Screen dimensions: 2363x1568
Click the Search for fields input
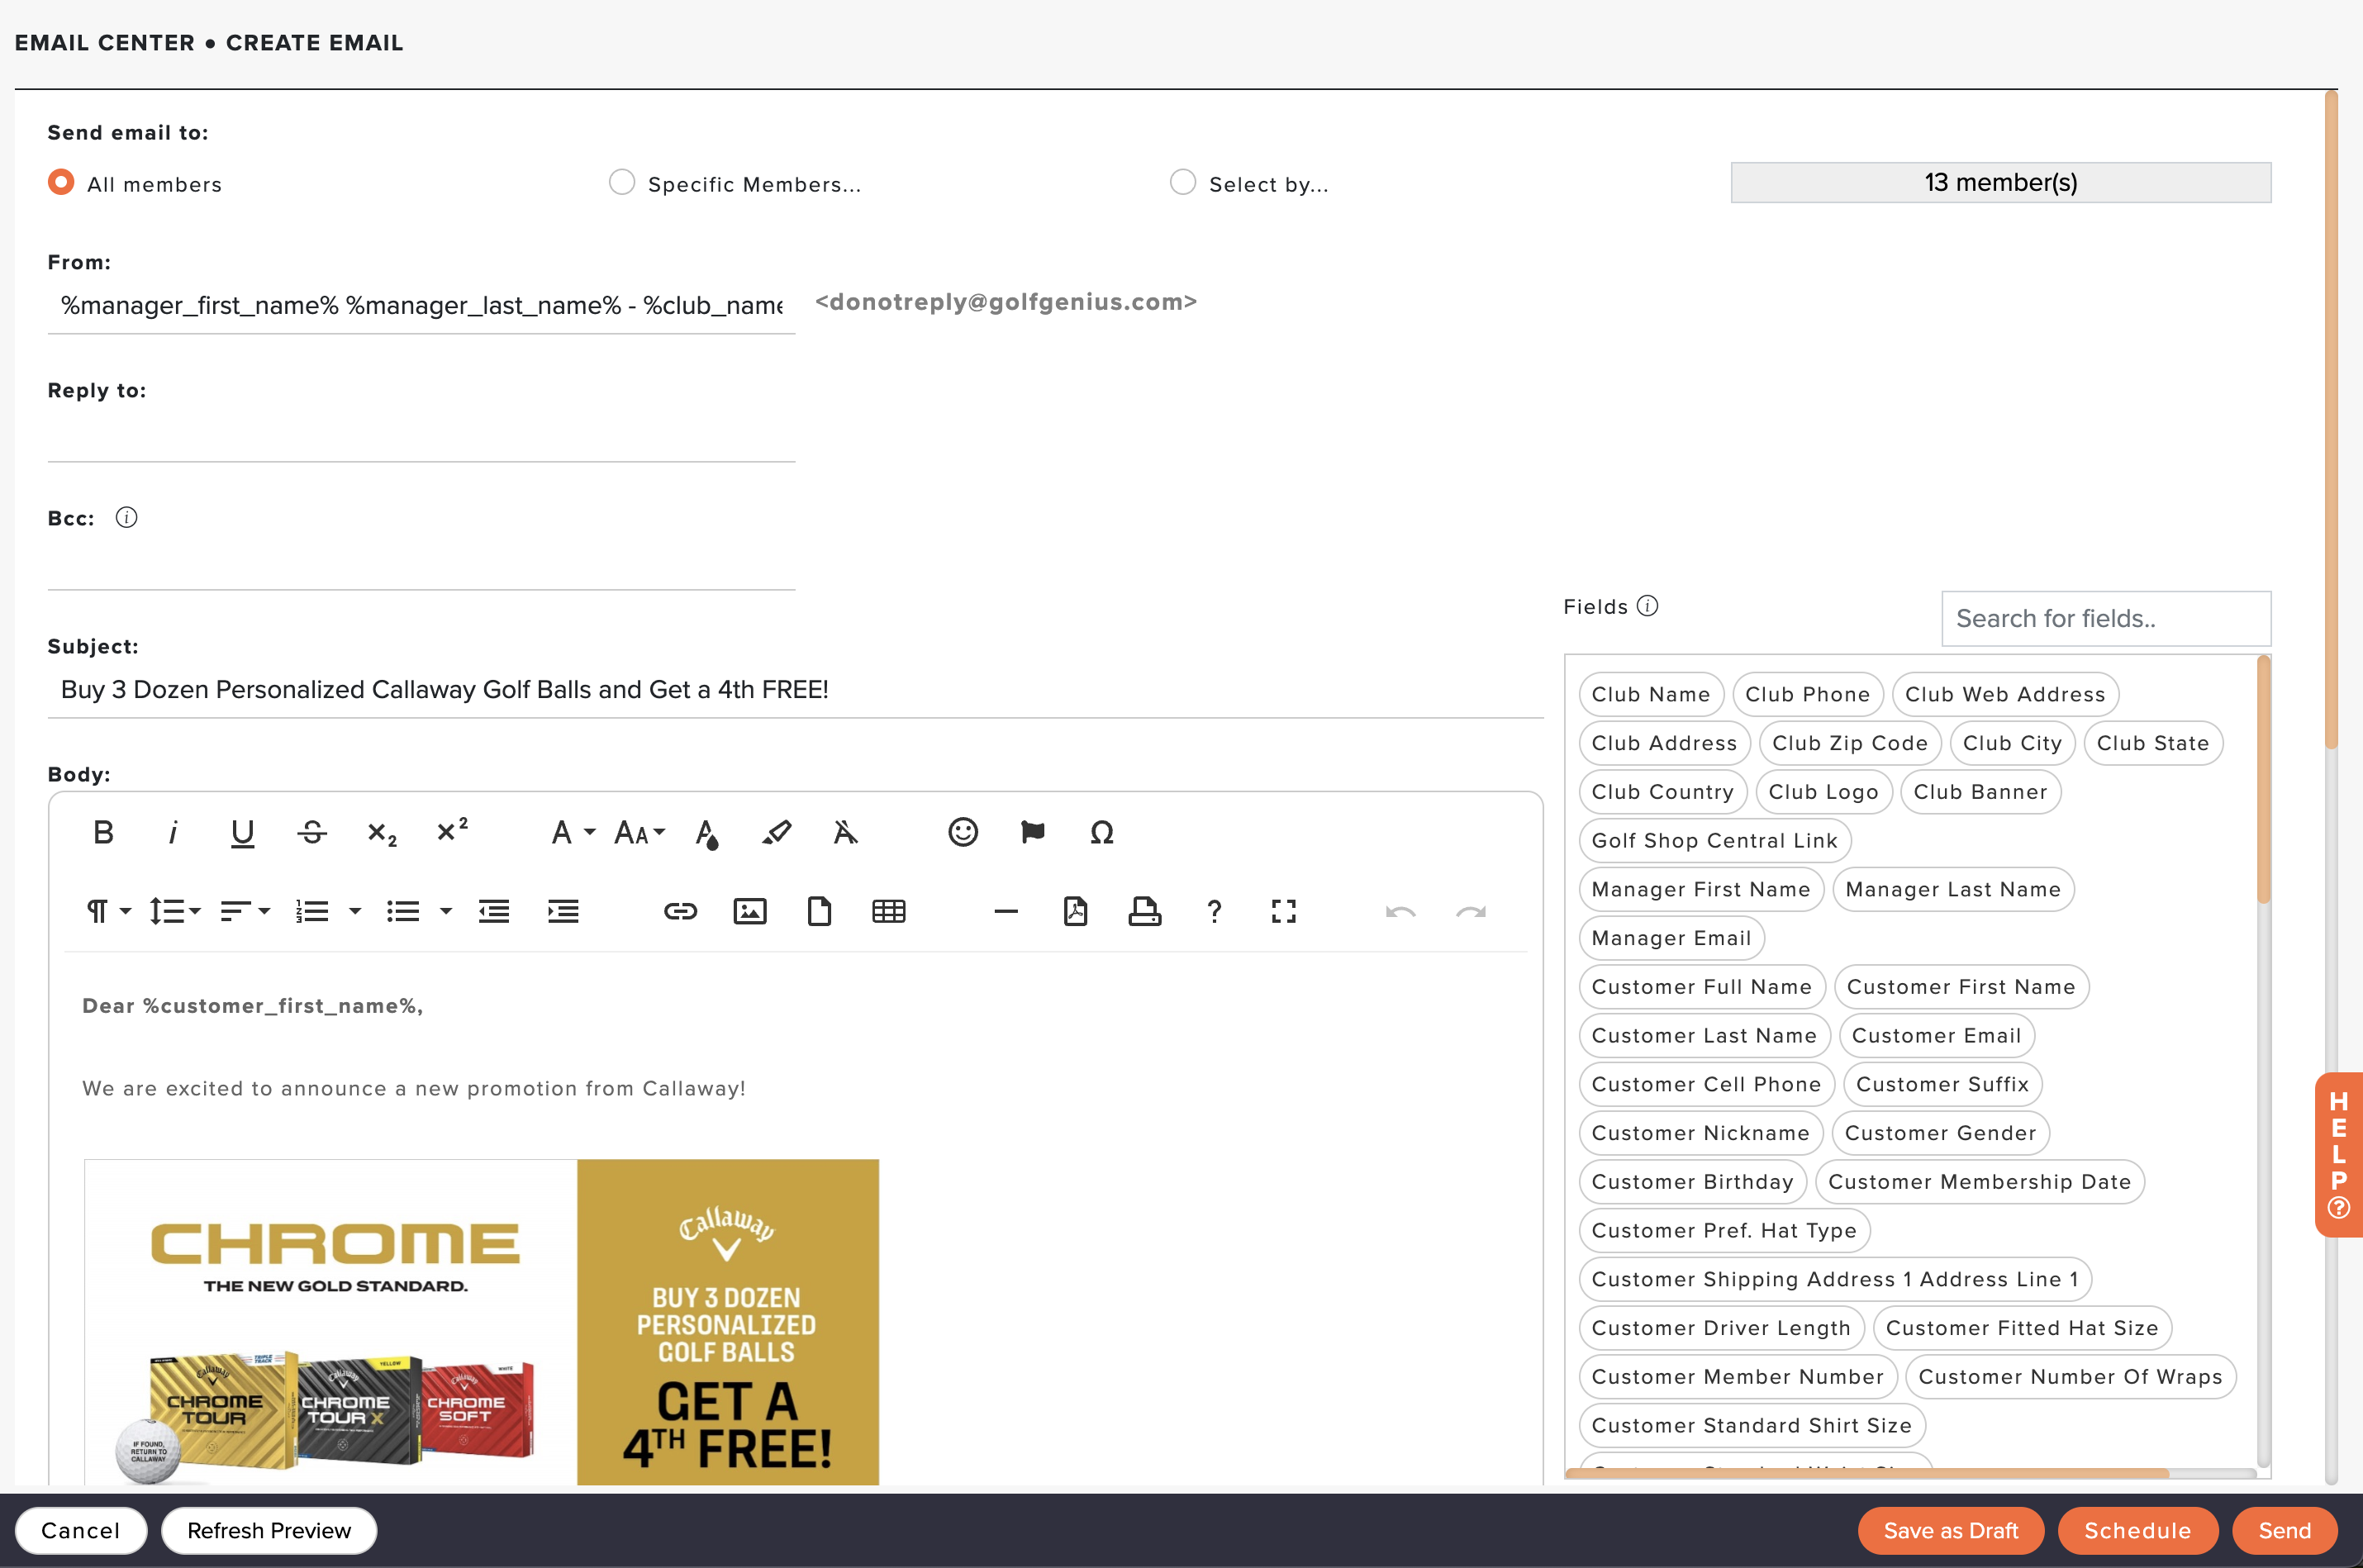(2106, 618)
